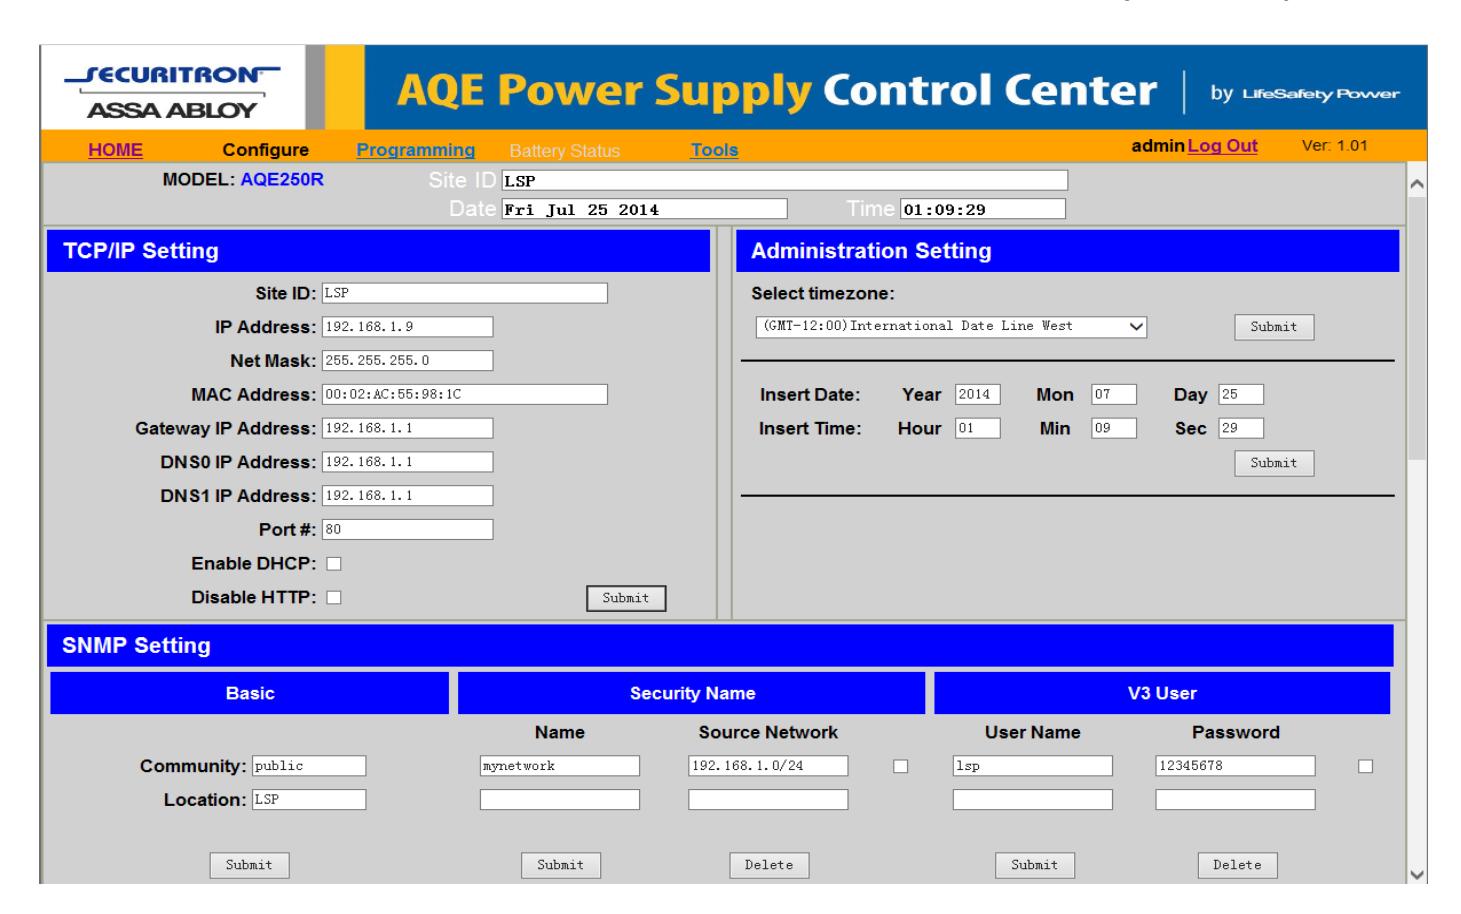Click the IP Address input field
The height and width of the screenshot is (914, 1461).
click(407, 327)
